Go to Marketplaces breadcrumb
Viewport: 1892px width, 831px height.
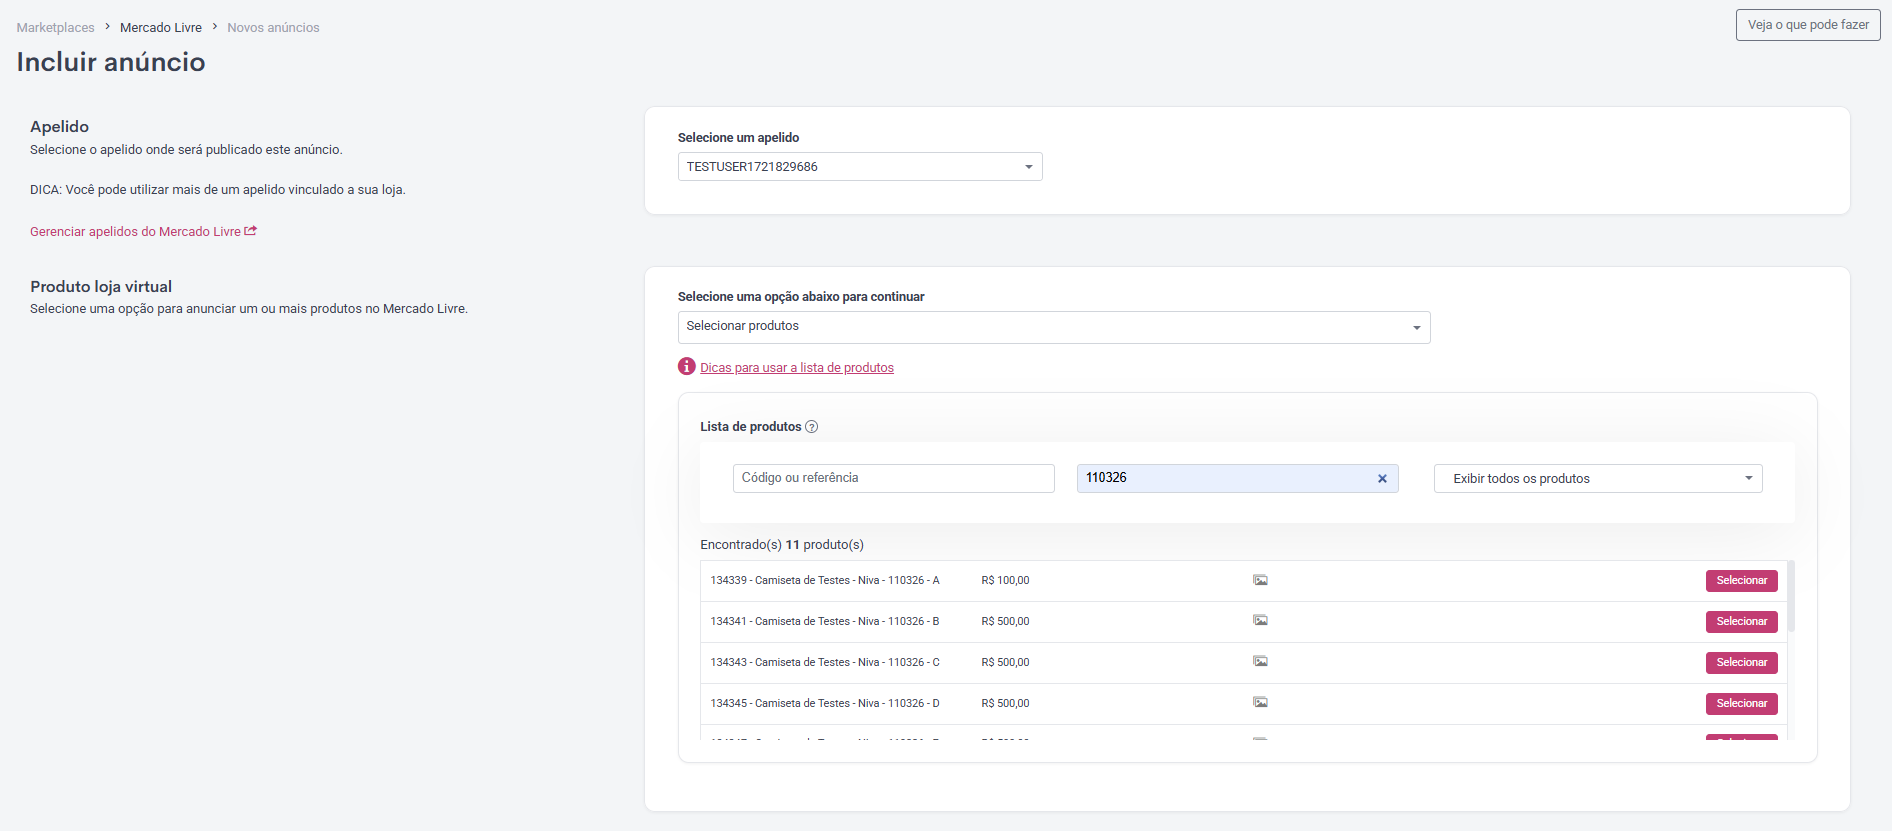coord(56,27)
